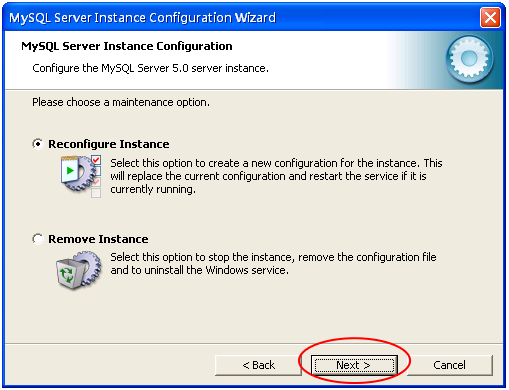Click the MySQL Server Instance Configuration heading

pos(127,46)
